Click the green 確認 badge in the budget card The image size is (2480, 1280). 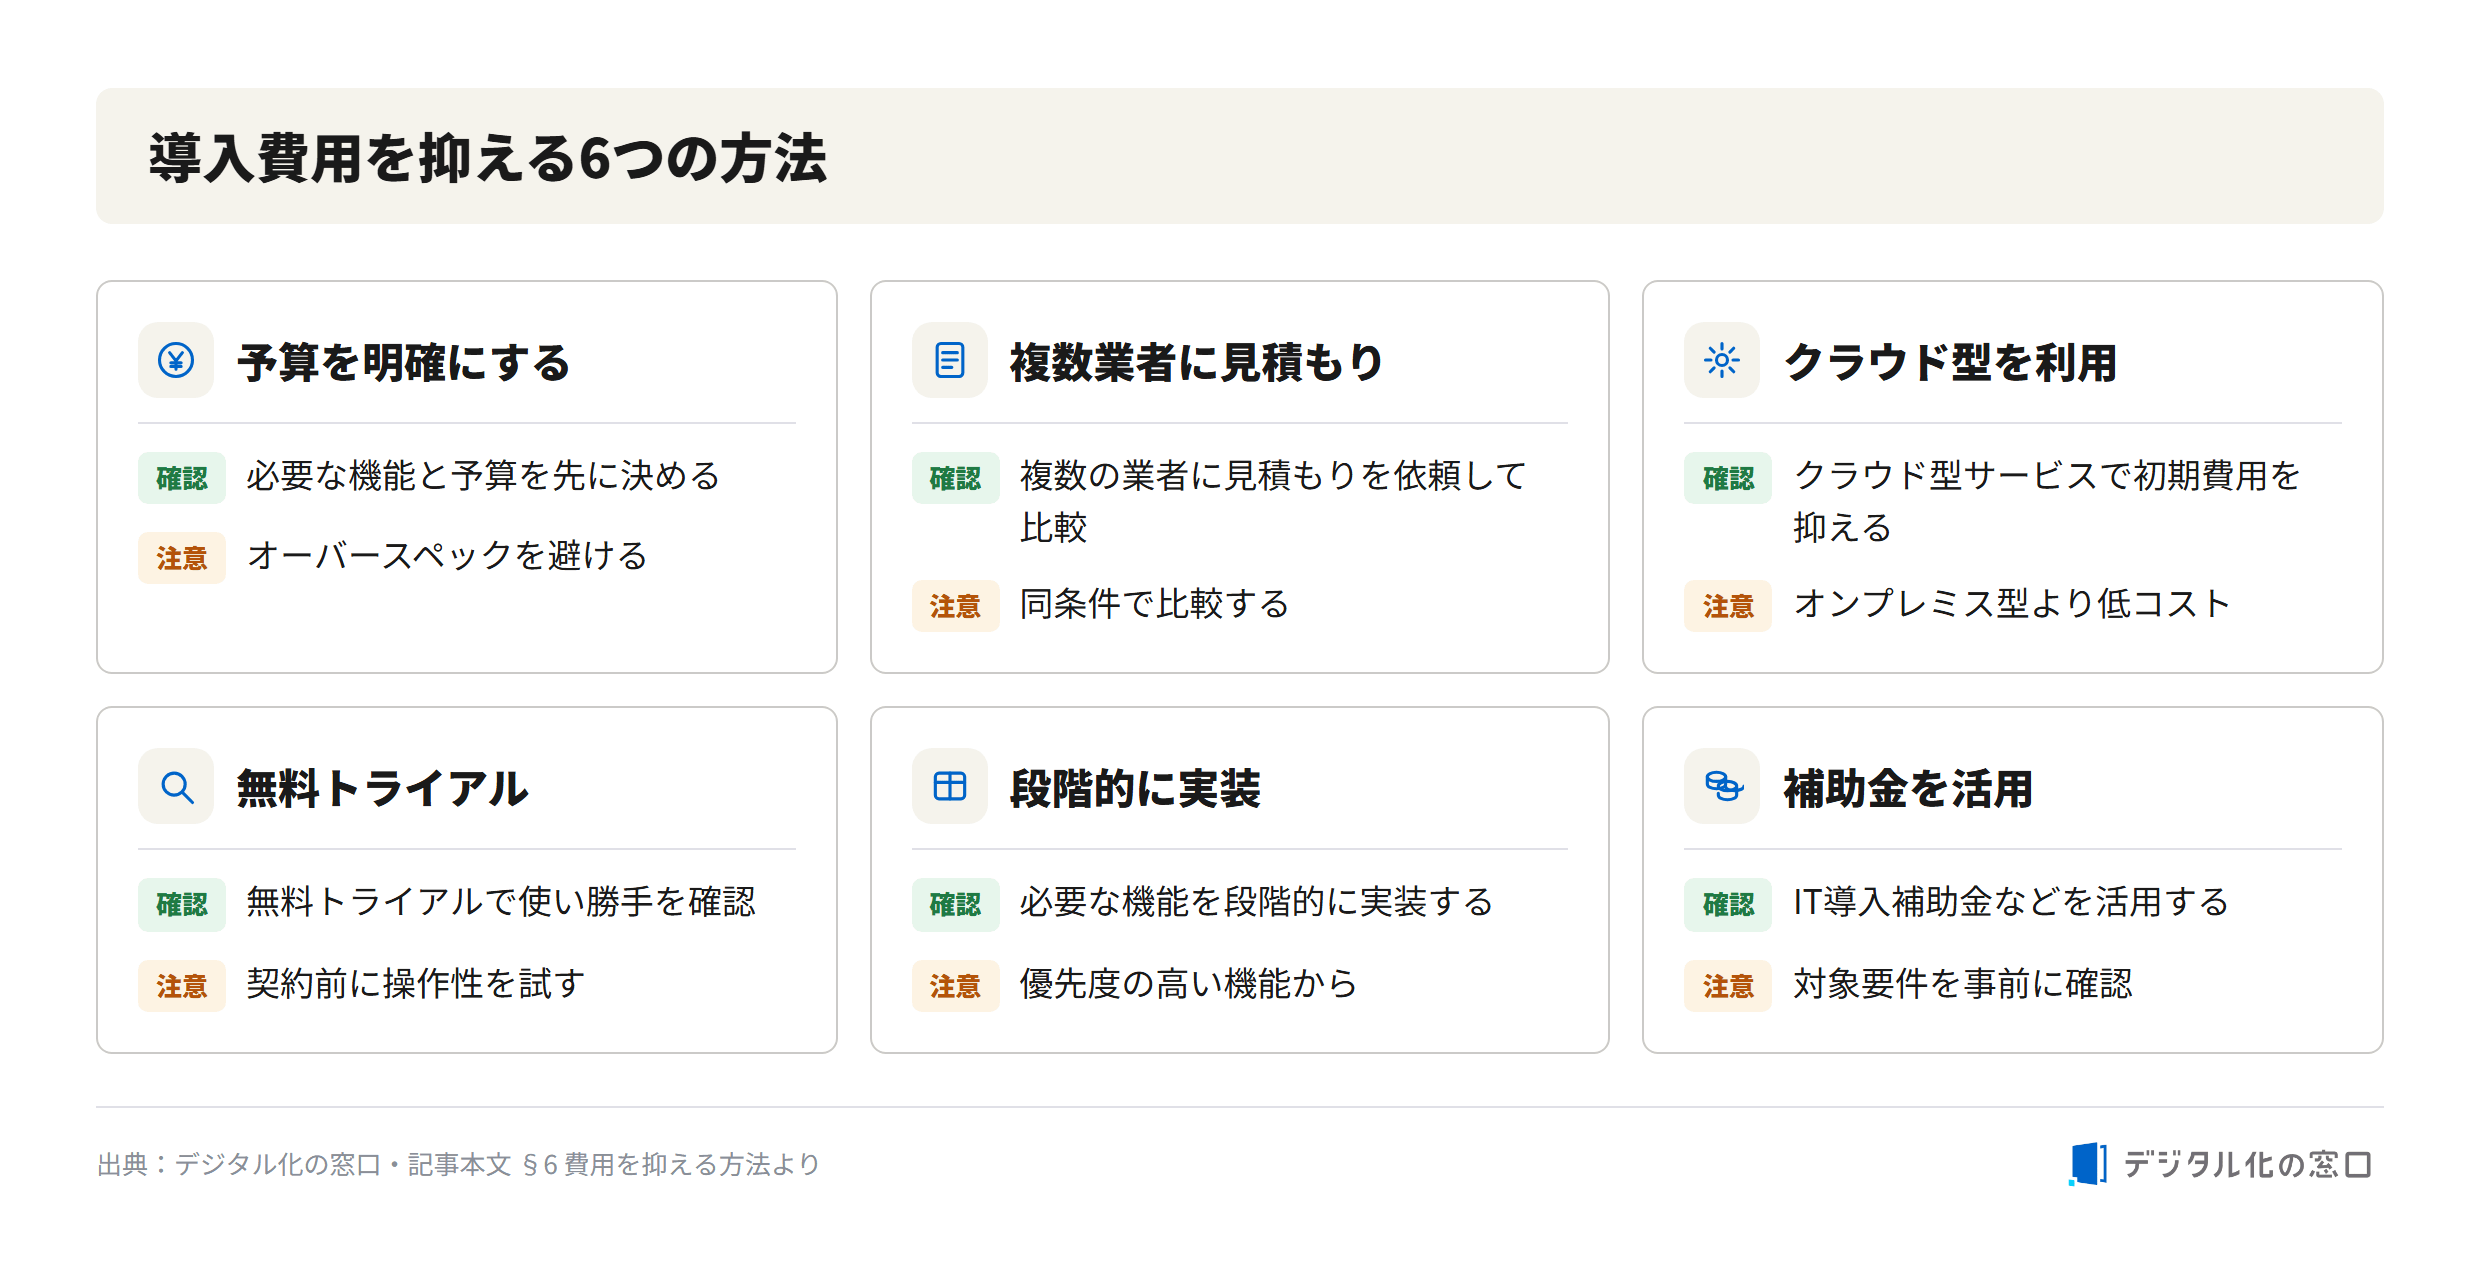tap(182, 478)
